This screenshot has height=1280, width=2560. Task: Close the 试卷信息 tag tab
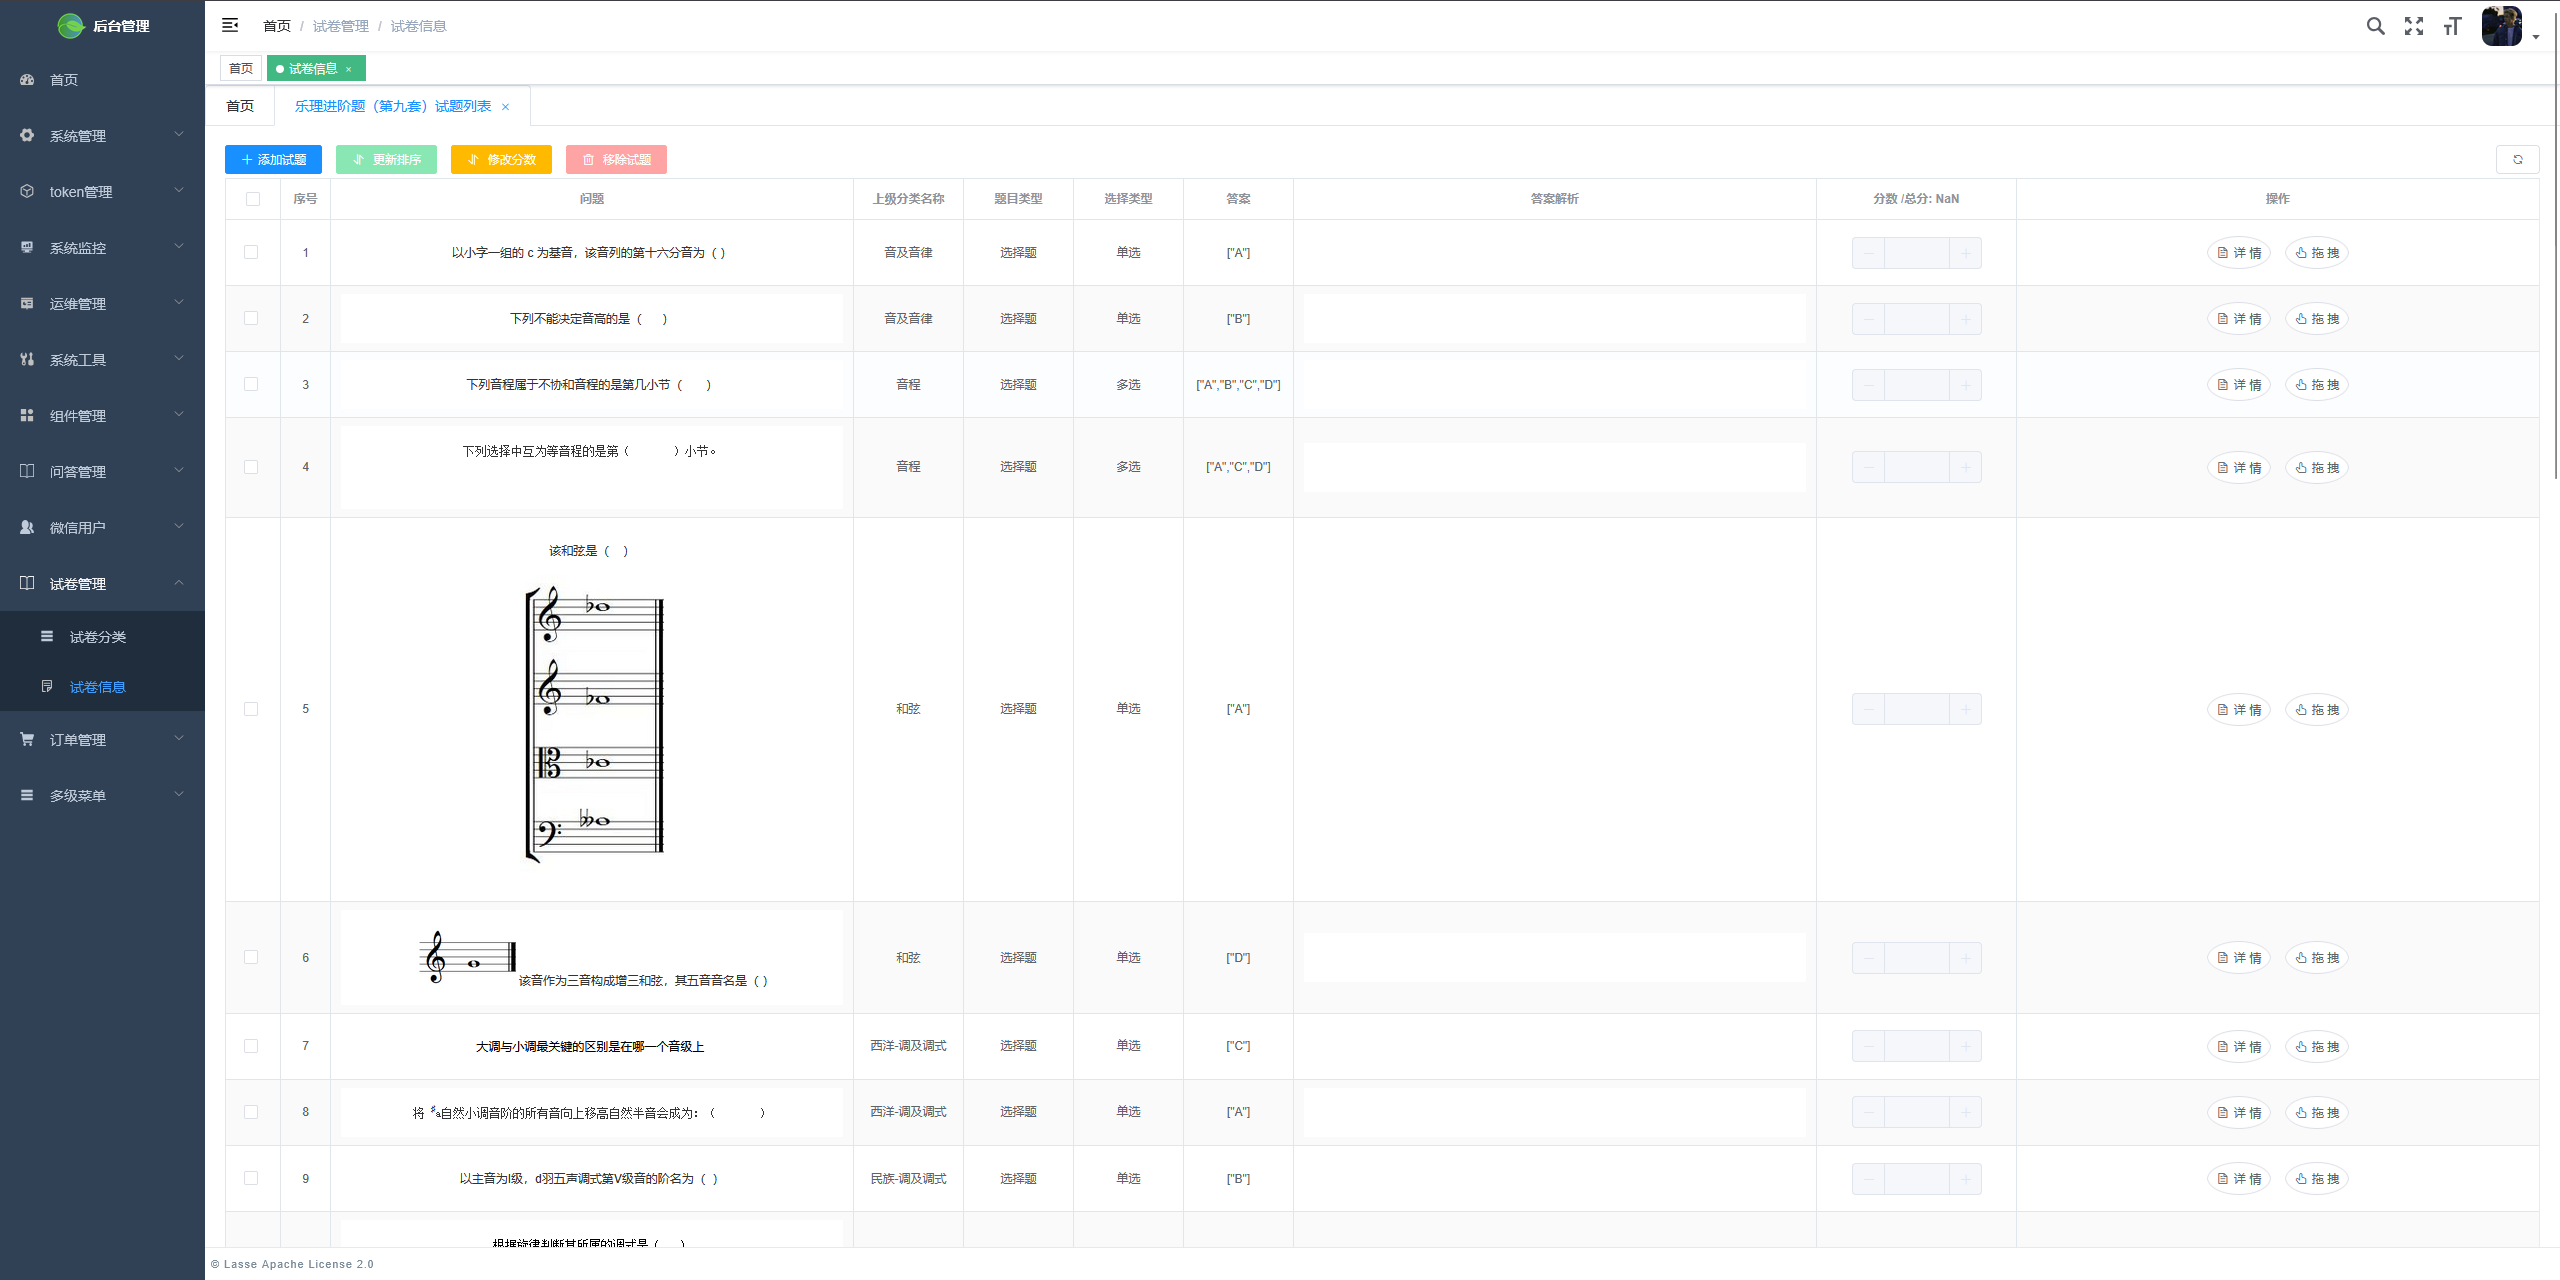point(349,69)
